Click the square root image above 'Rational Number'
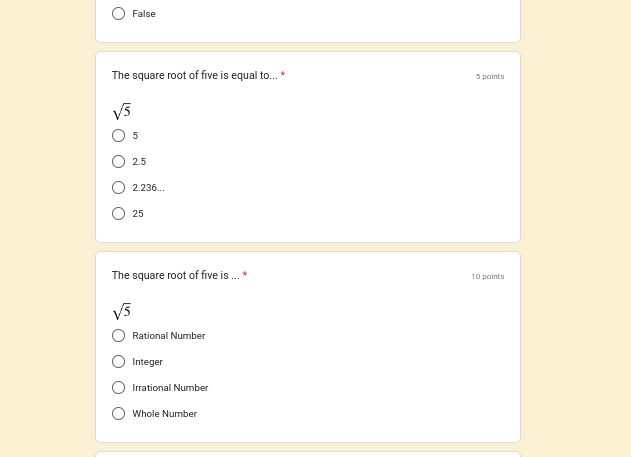This screenshot has height=457, width=631. (x=122, y=311)
